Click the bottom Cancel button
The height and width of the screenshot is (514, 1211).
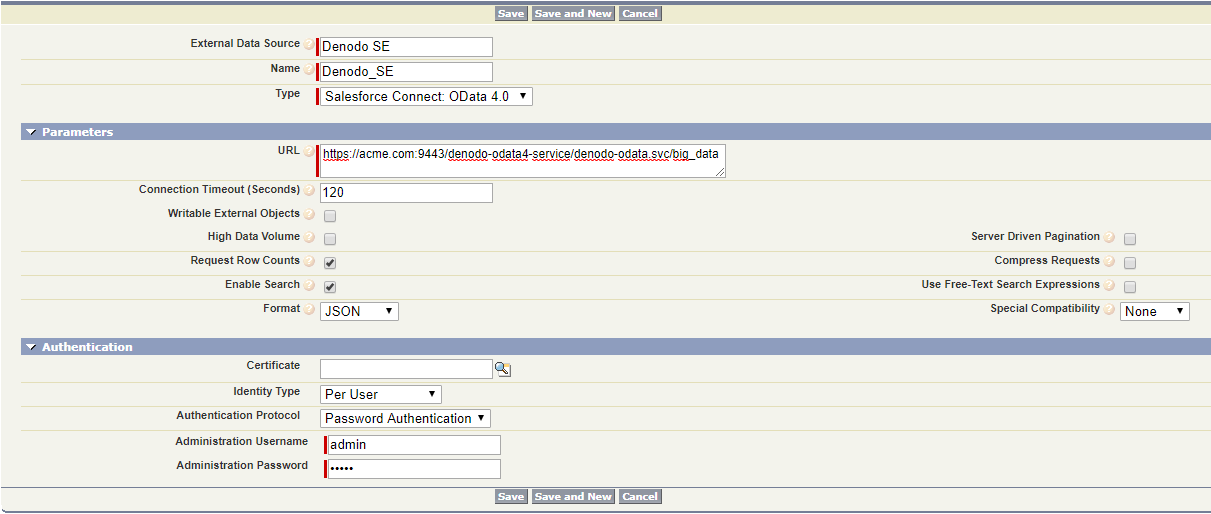click(640, 497)
